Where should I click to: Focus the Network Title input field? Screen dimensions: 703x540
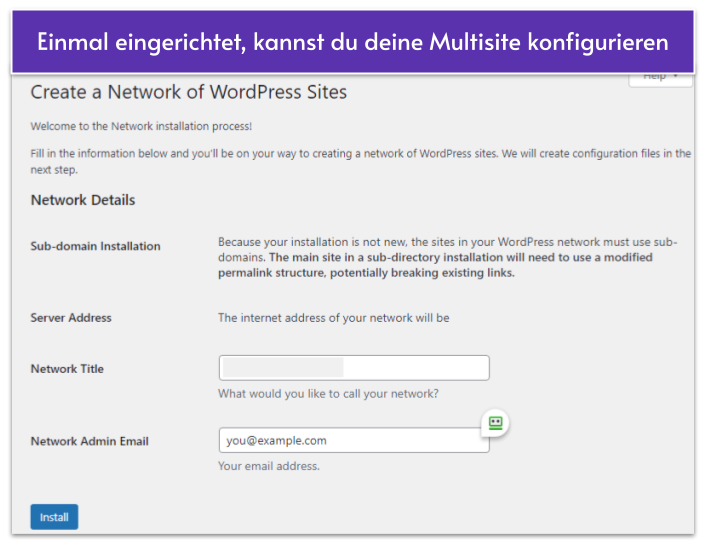tap(354, 368)
